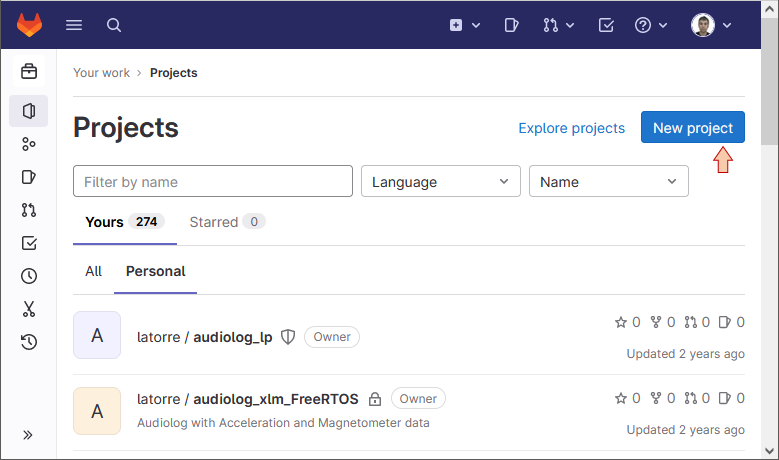Expand the create new plus dropdown
The image size is (779, 460).
pos(465,25)
